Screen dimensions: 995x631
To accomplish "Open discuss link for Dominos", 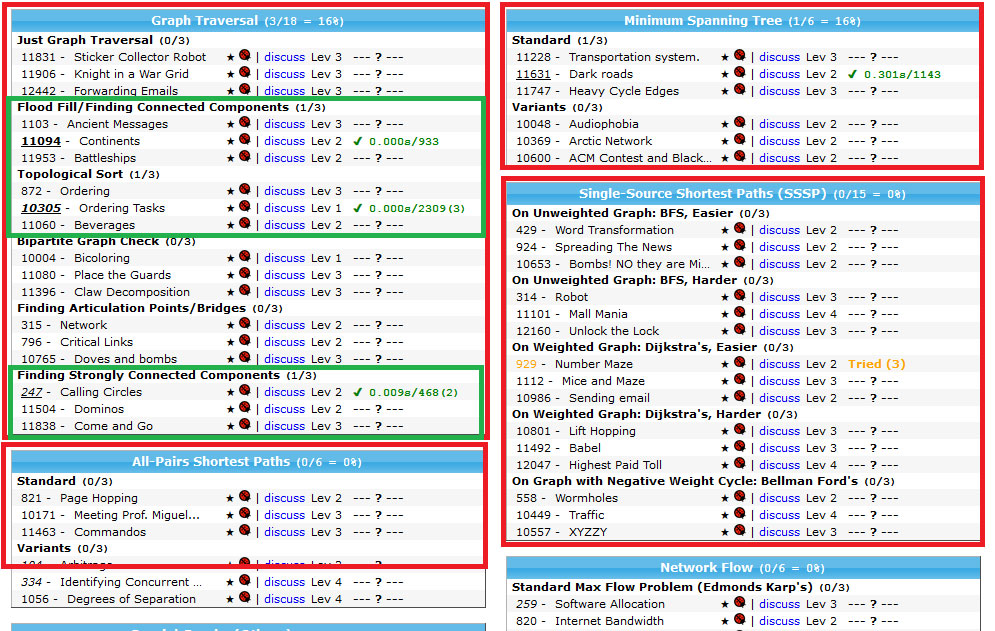I will click(x=284, y=409).
